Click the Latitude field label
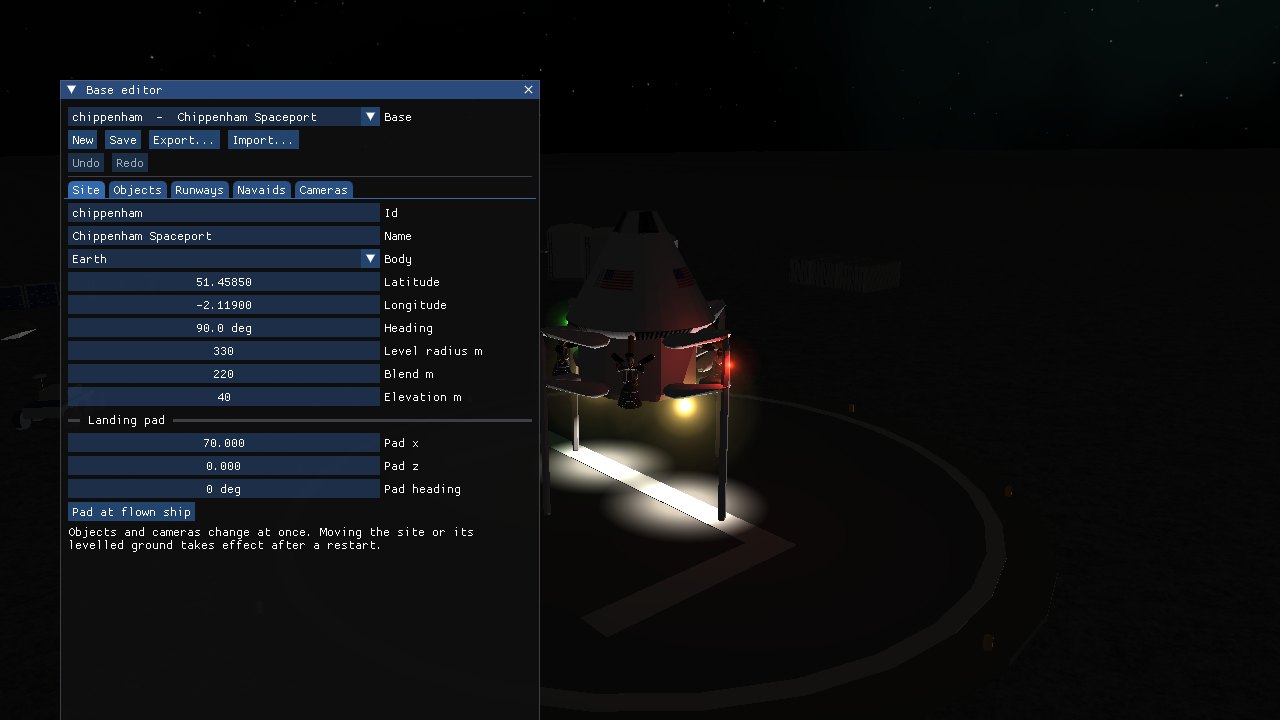This screenshot has height=720, width=1280. 412,282
